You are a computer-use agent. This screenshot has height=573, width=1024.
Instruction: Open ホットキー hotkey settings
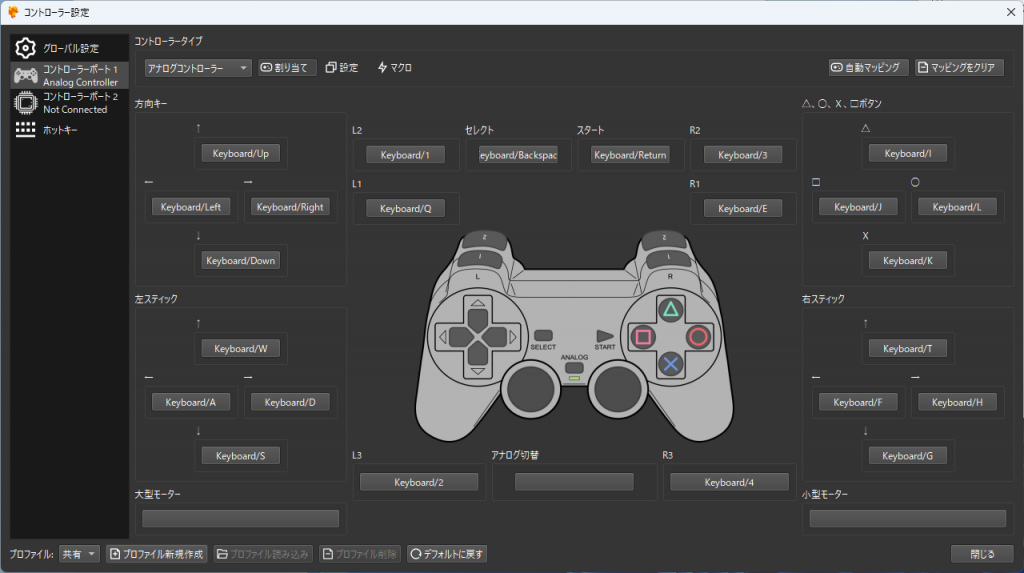(x=69, y=129)
